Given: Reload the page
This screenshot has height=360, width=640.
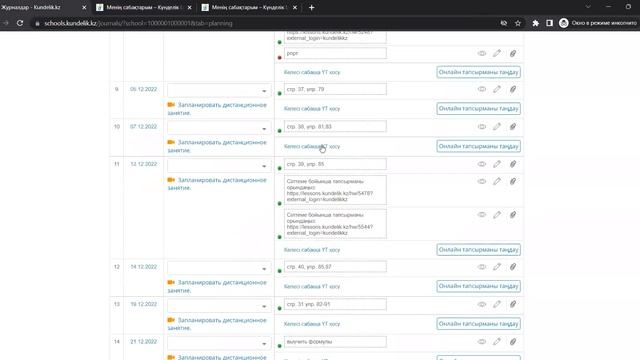Looking at the screenshot, I should point(20,23).
